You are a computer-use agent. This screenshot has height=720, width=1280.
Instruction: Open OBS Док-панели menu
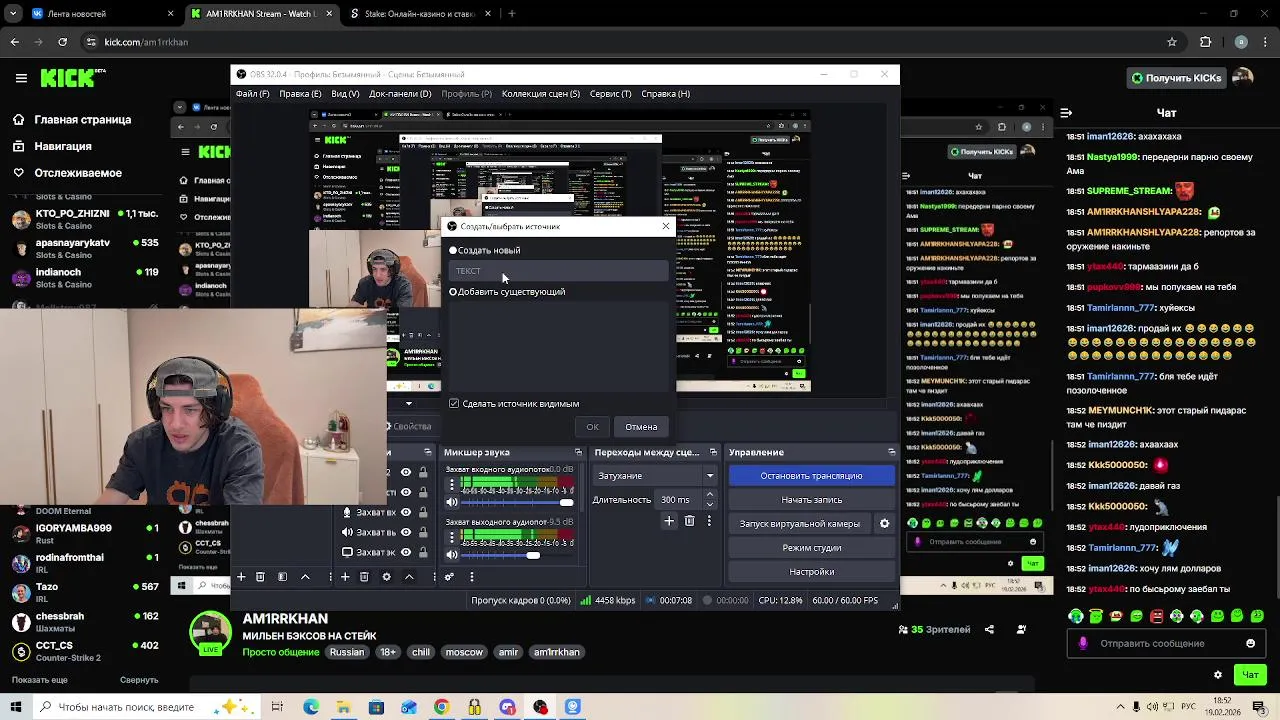tap(400, 94)
